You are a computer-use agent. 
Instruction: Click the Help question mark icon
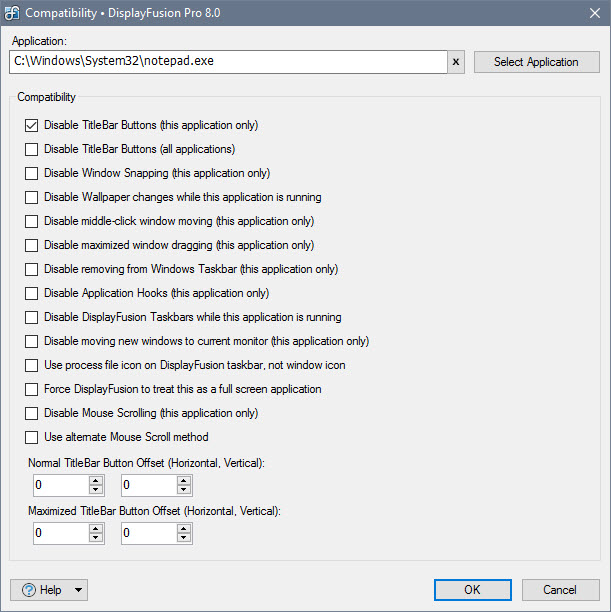pos(29,590)
